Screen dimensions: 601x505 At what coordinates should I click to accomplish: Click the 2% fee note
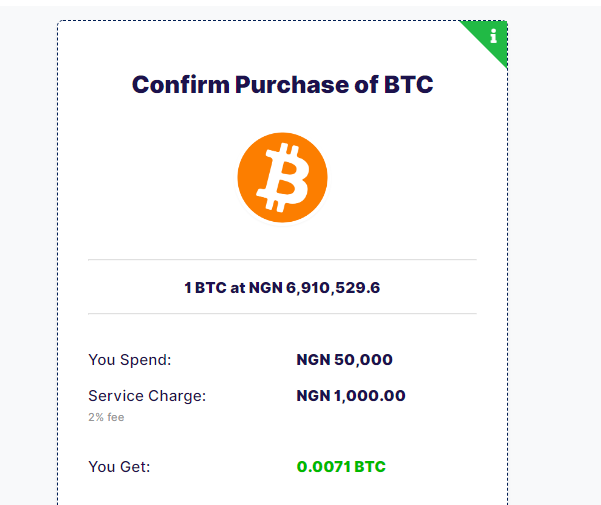click(x=106, y=417)
